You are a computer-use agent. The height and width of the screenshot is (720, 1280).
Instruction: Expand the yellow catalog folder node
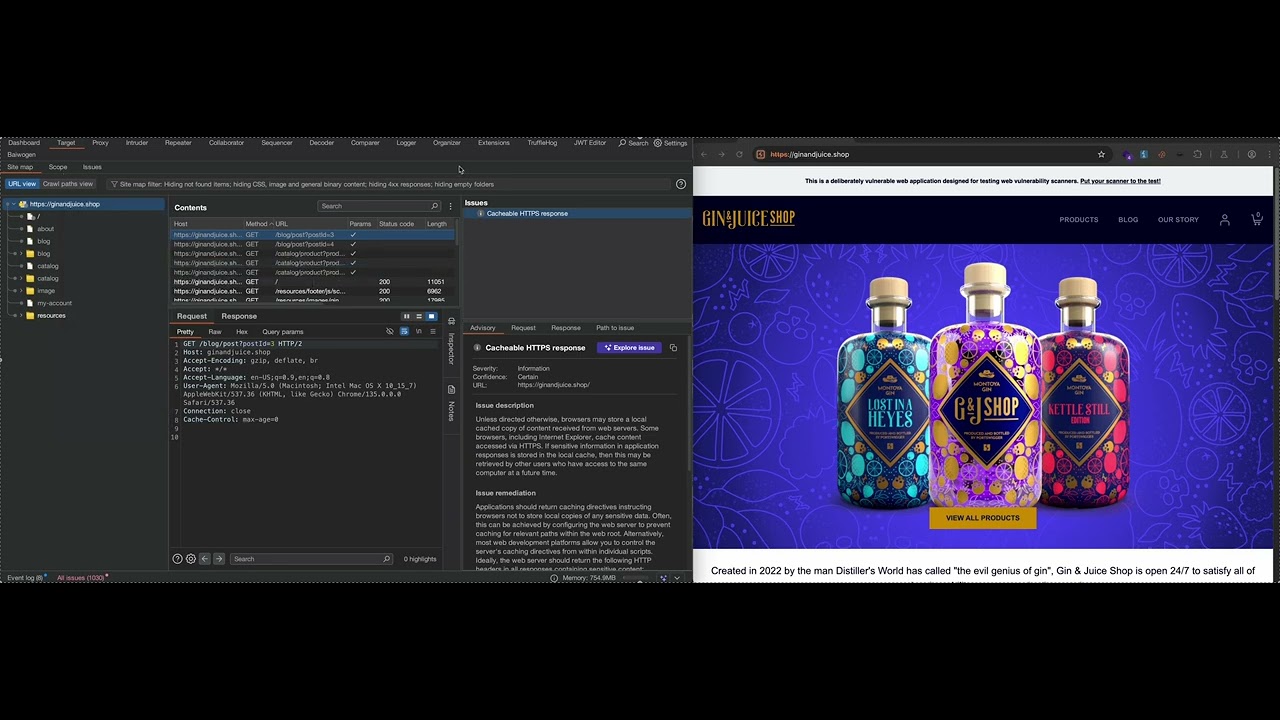point(20,278)
